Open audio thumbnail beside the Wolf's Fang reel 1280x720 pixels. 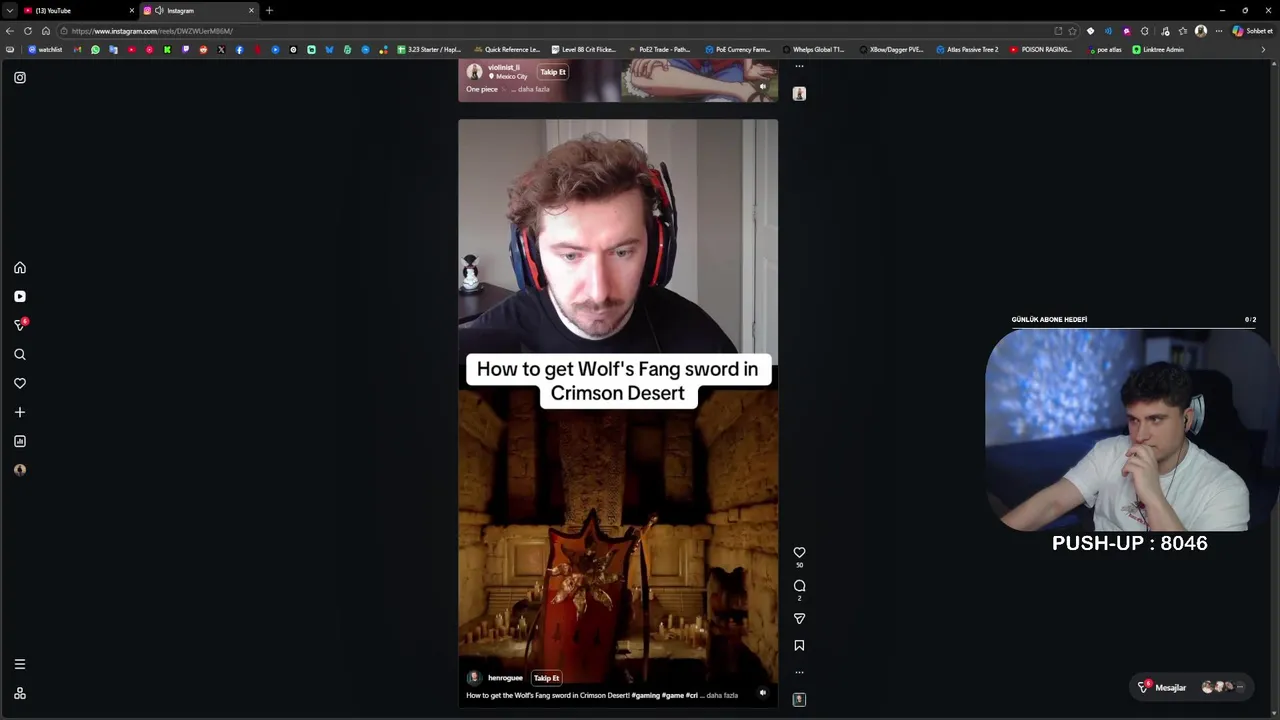799,699
